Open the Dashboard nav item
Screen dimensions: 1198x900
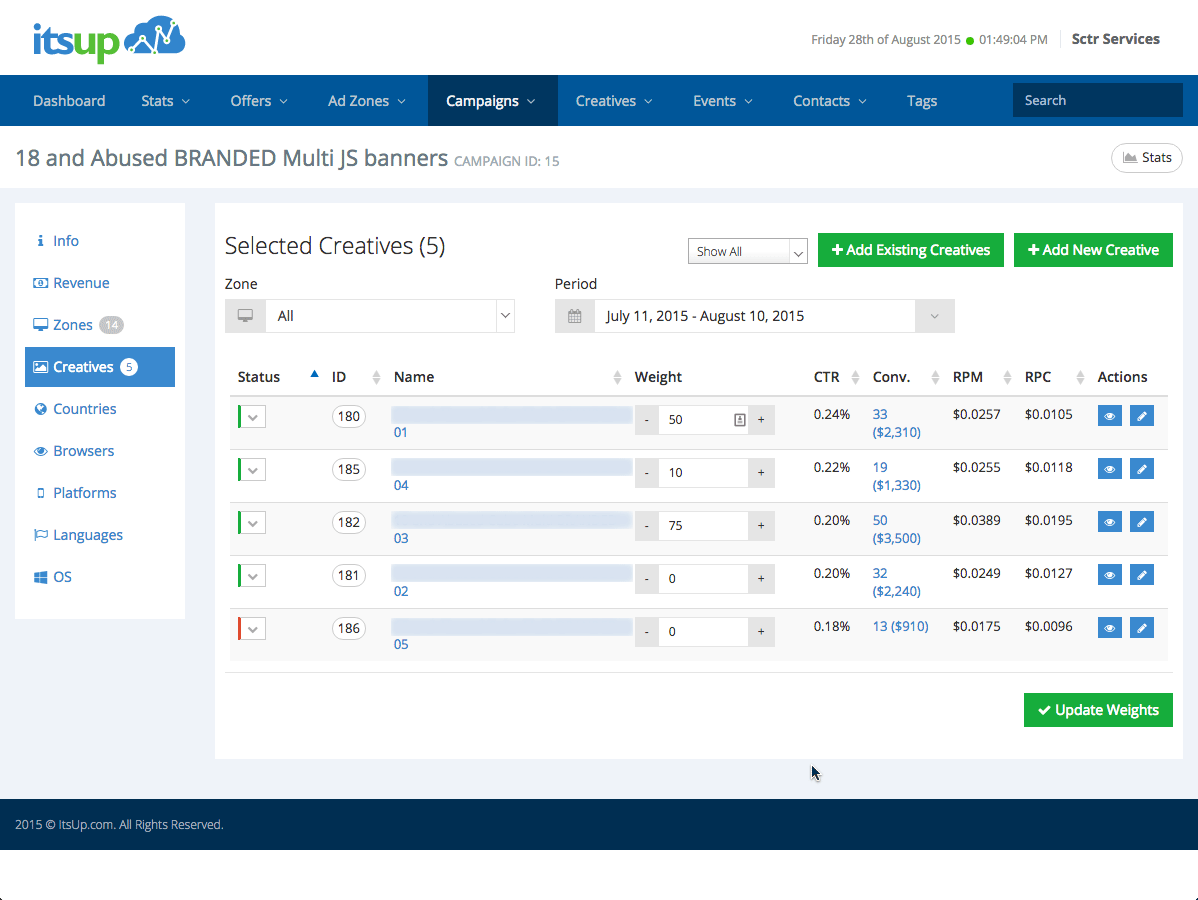(69, 101)
